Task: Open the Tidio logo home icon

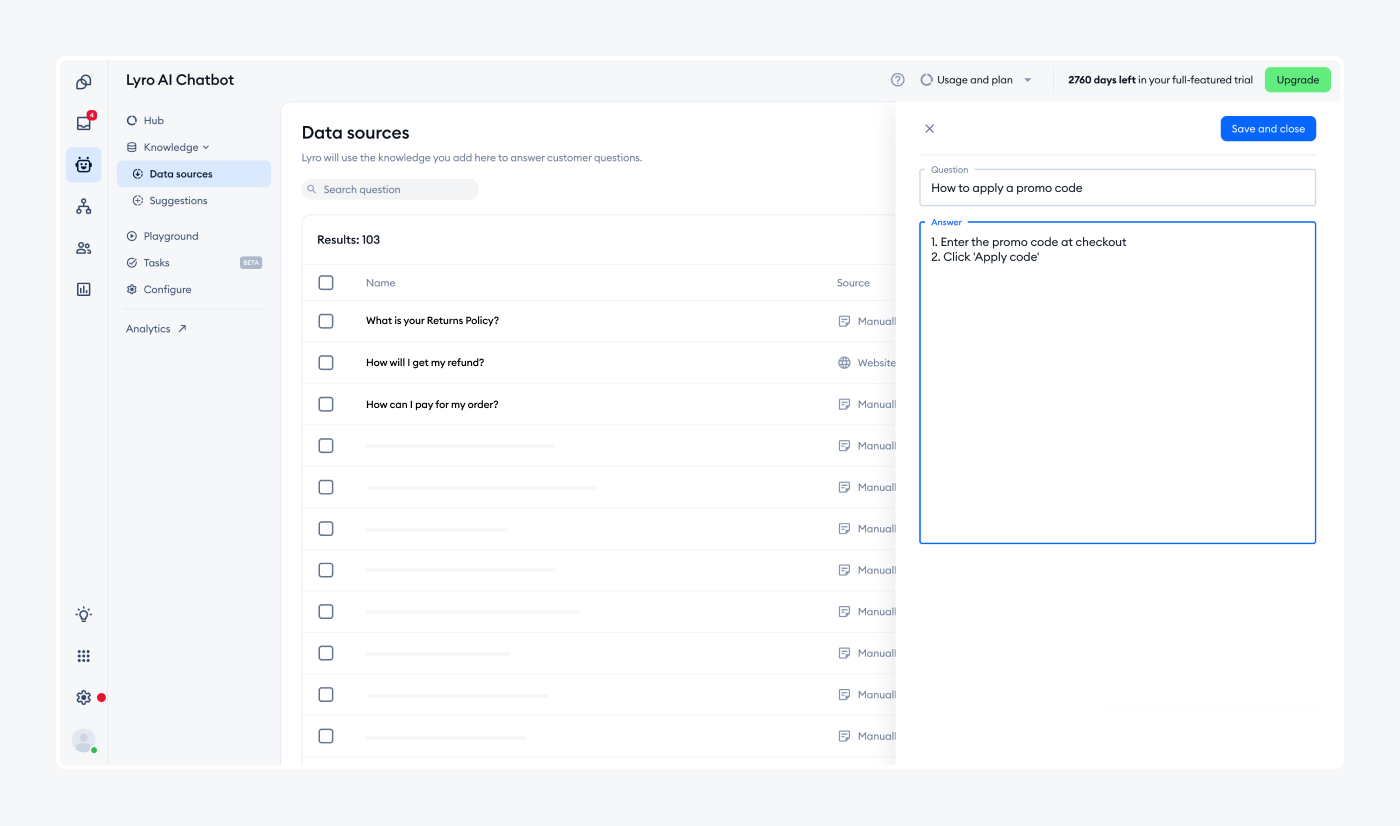Action: tap(84, 82)
